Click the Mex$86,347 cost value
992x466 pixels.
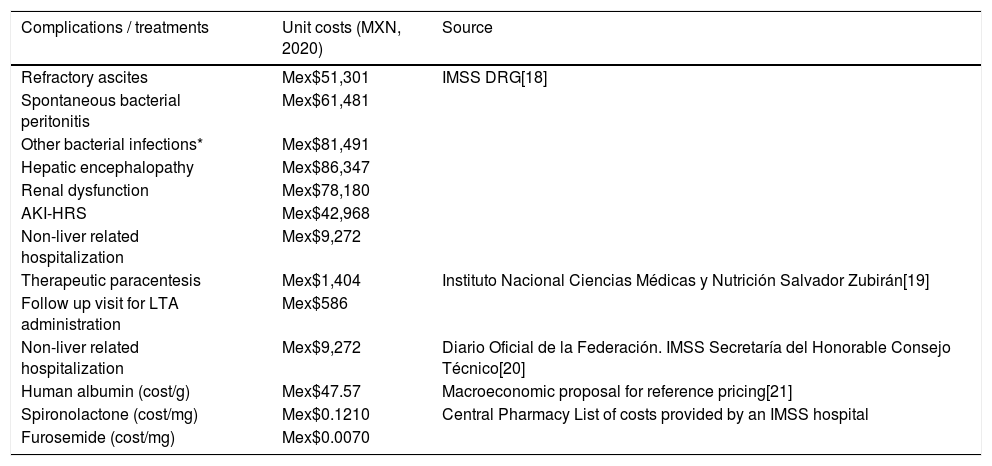[x=326, y=167]
